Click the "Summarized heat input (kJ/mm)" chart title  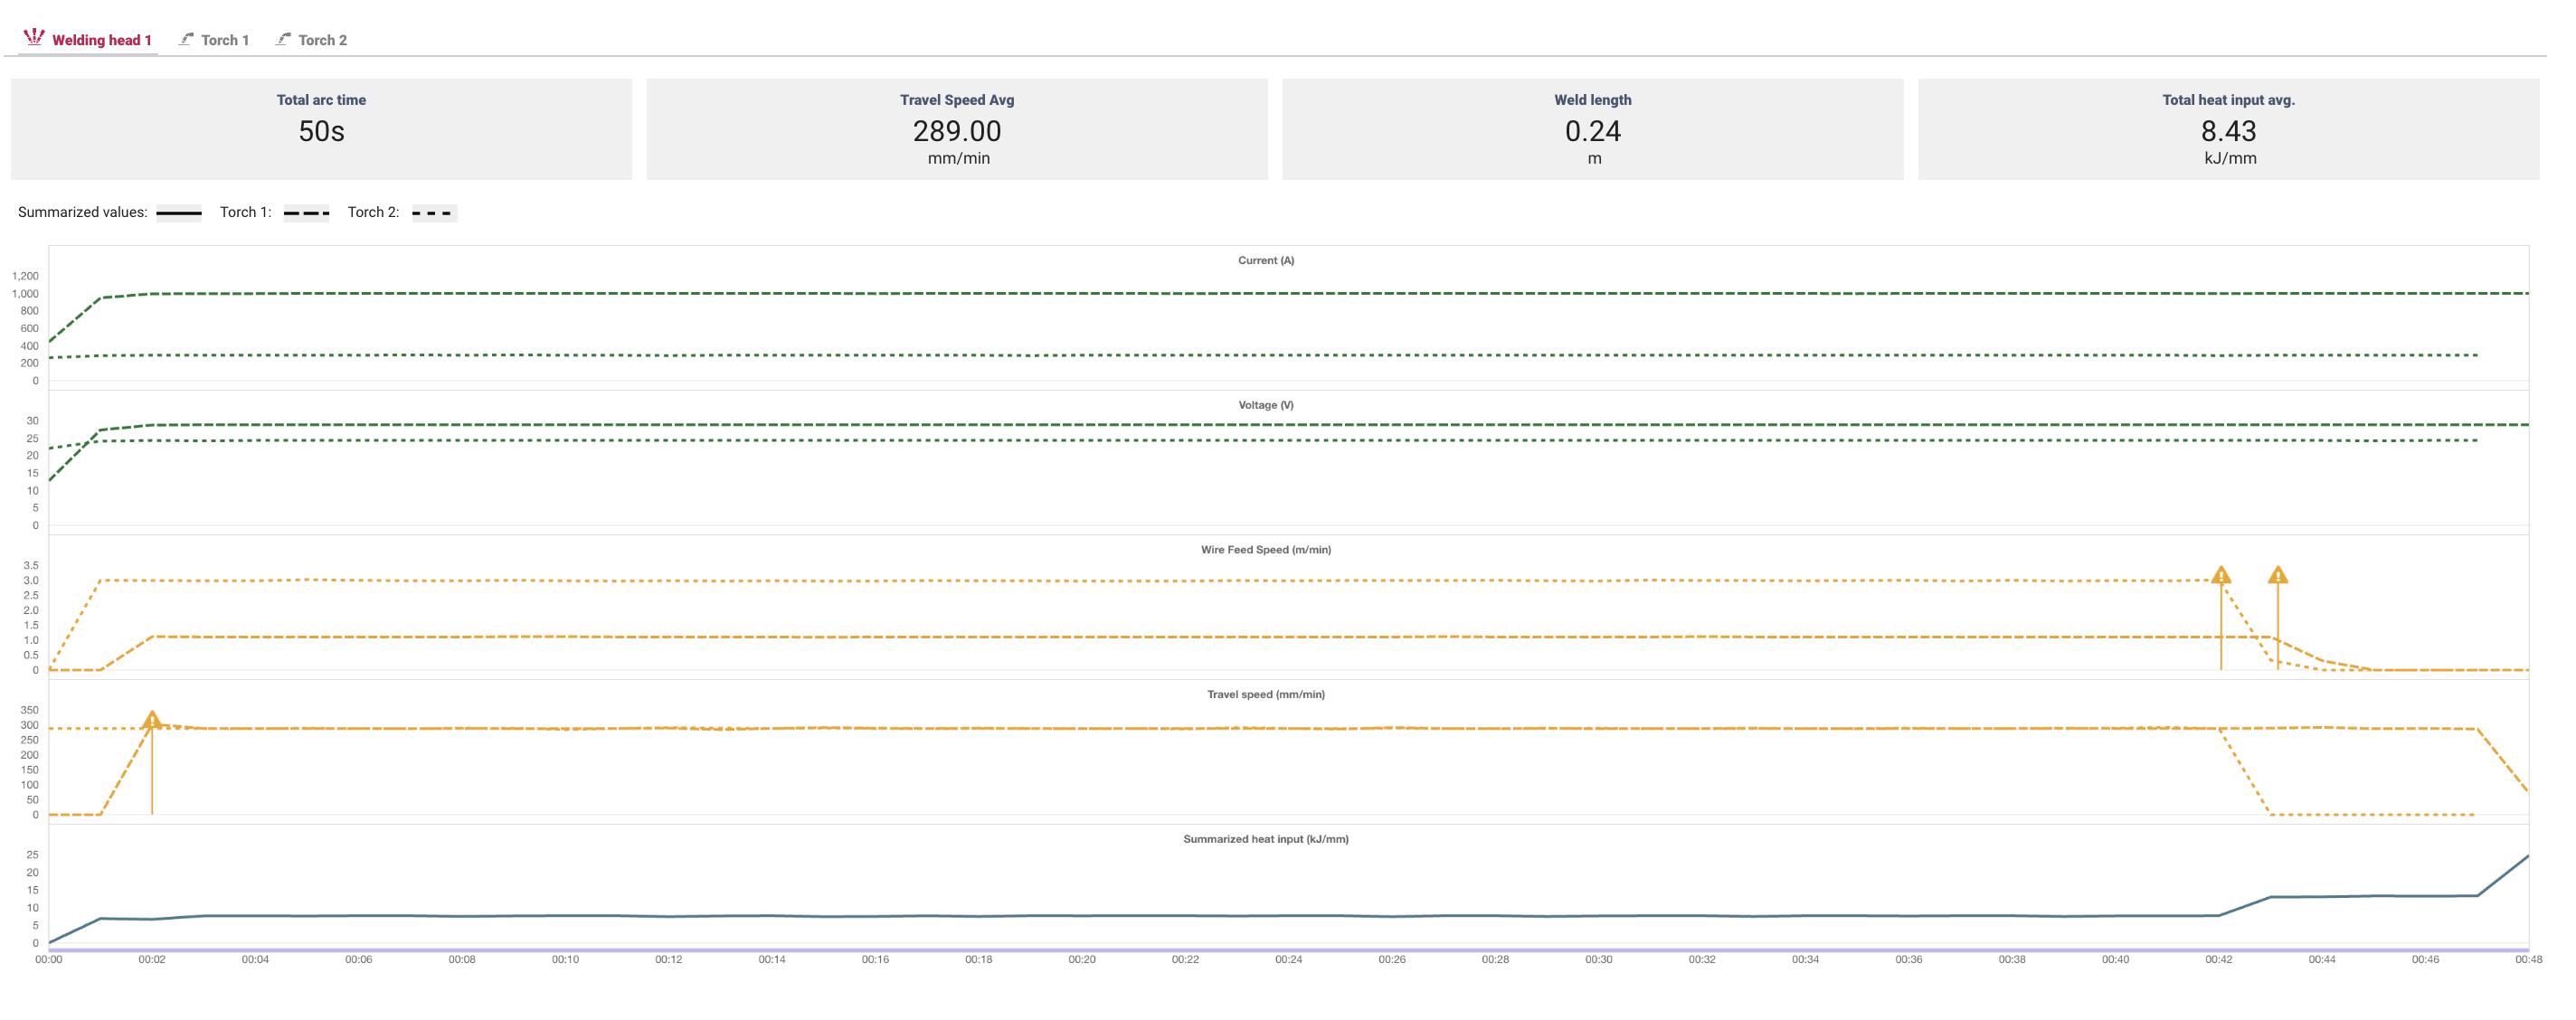1266,839
